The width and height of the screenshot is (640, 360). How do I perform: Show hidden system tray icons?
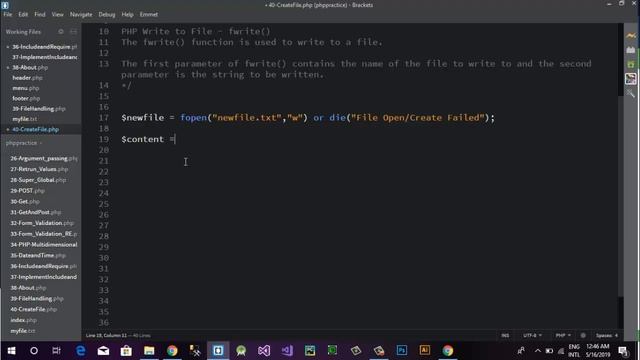(x=538, y=351)
